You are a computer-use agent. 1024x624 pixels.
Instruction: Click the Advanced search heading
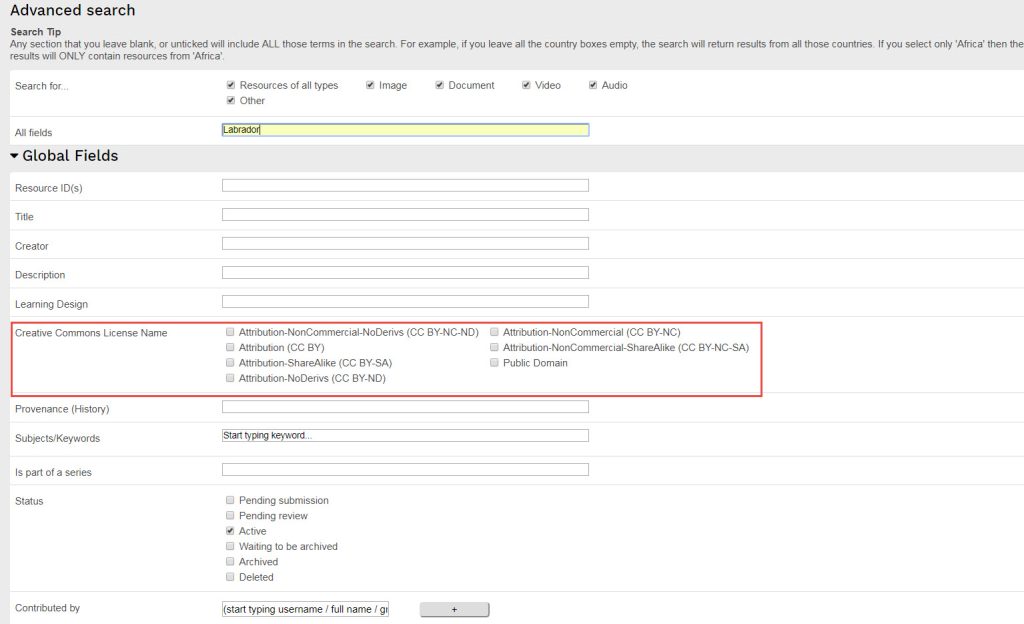(x=72, y=10)
